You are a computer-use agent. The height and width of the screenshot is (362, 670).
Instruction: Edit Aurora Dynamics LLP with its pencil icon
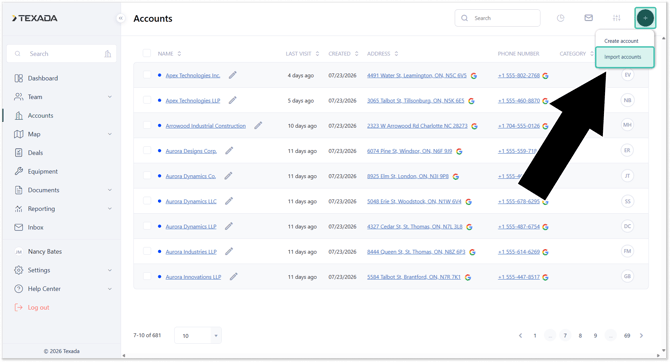click(x=229, y=227)
